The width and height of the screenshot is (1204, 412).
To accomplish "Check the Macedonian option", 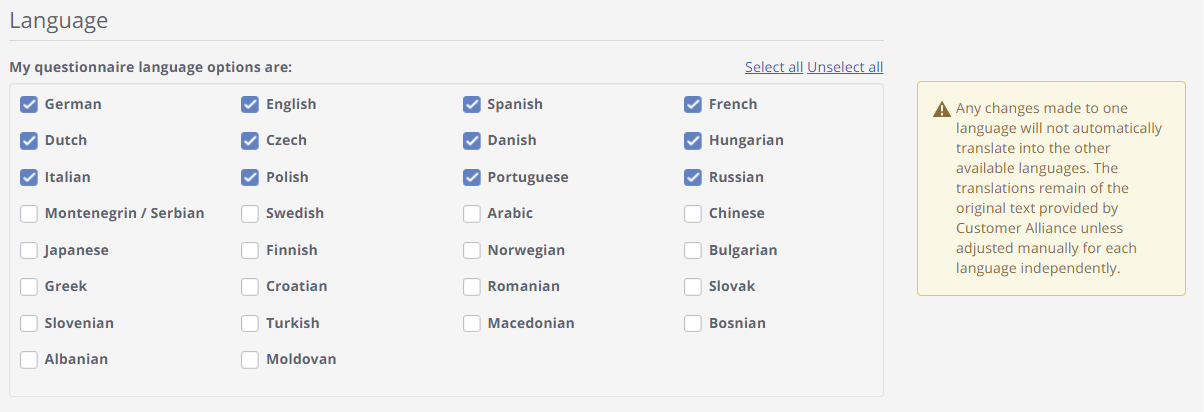I will (472, 323).
